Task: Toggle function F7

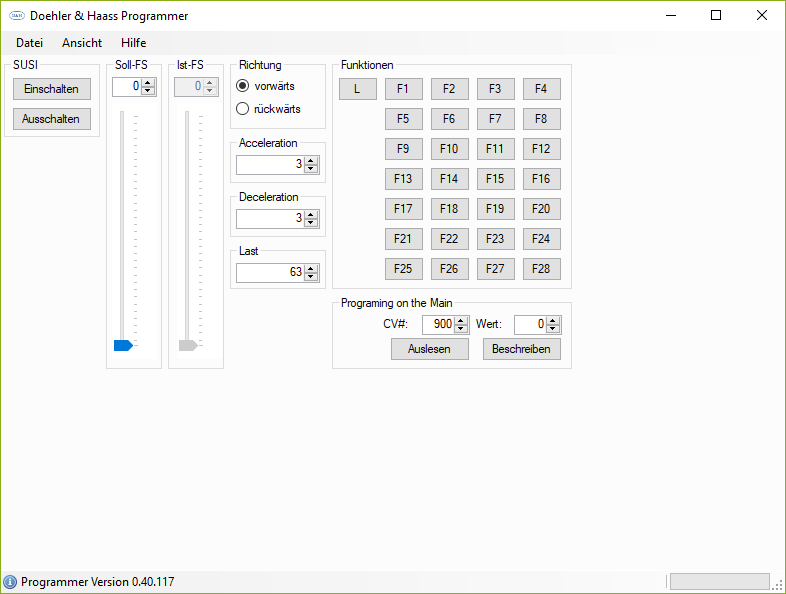Action: (496, 119)
